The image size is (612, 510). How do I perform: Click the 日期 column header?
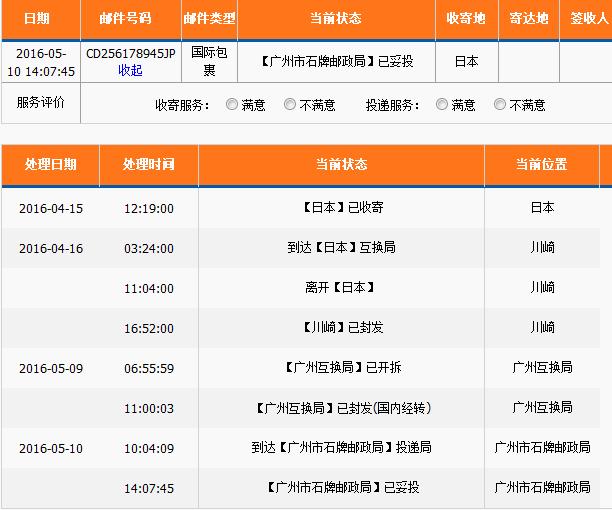click(37, 18)
